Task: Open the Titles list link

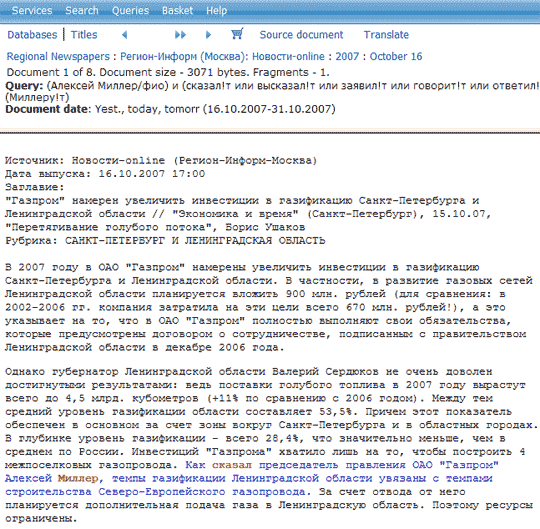Action: pos(84,35)
